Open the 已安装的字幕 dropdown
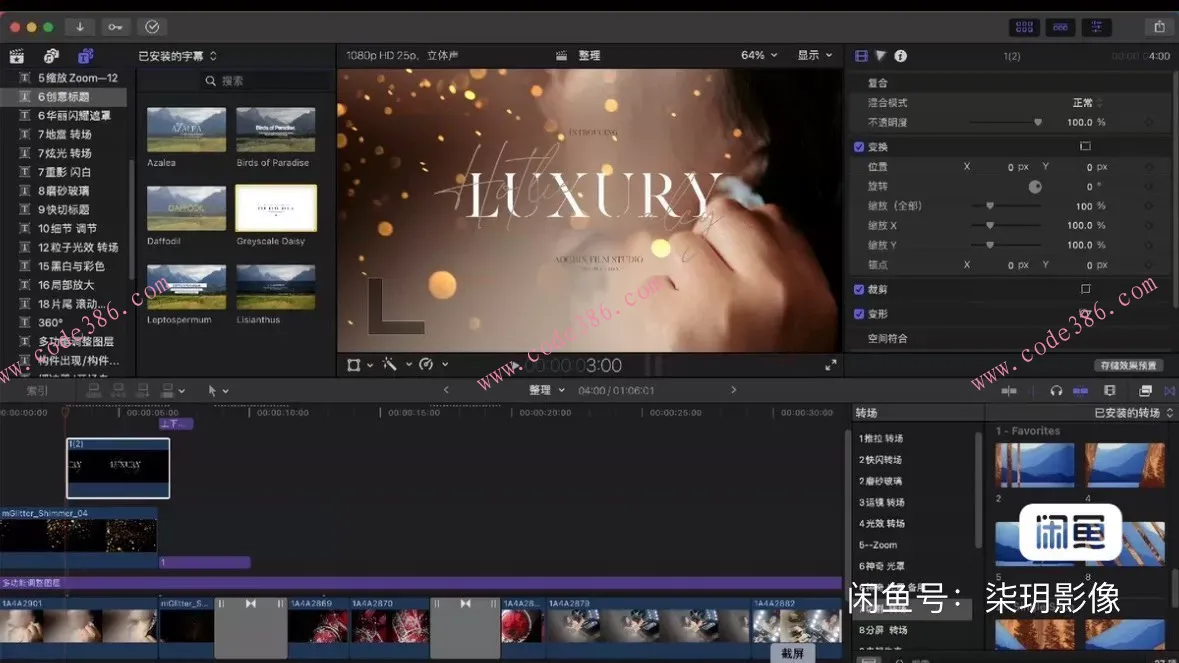This screenshot has width=1179, height=663. [177, 56]
